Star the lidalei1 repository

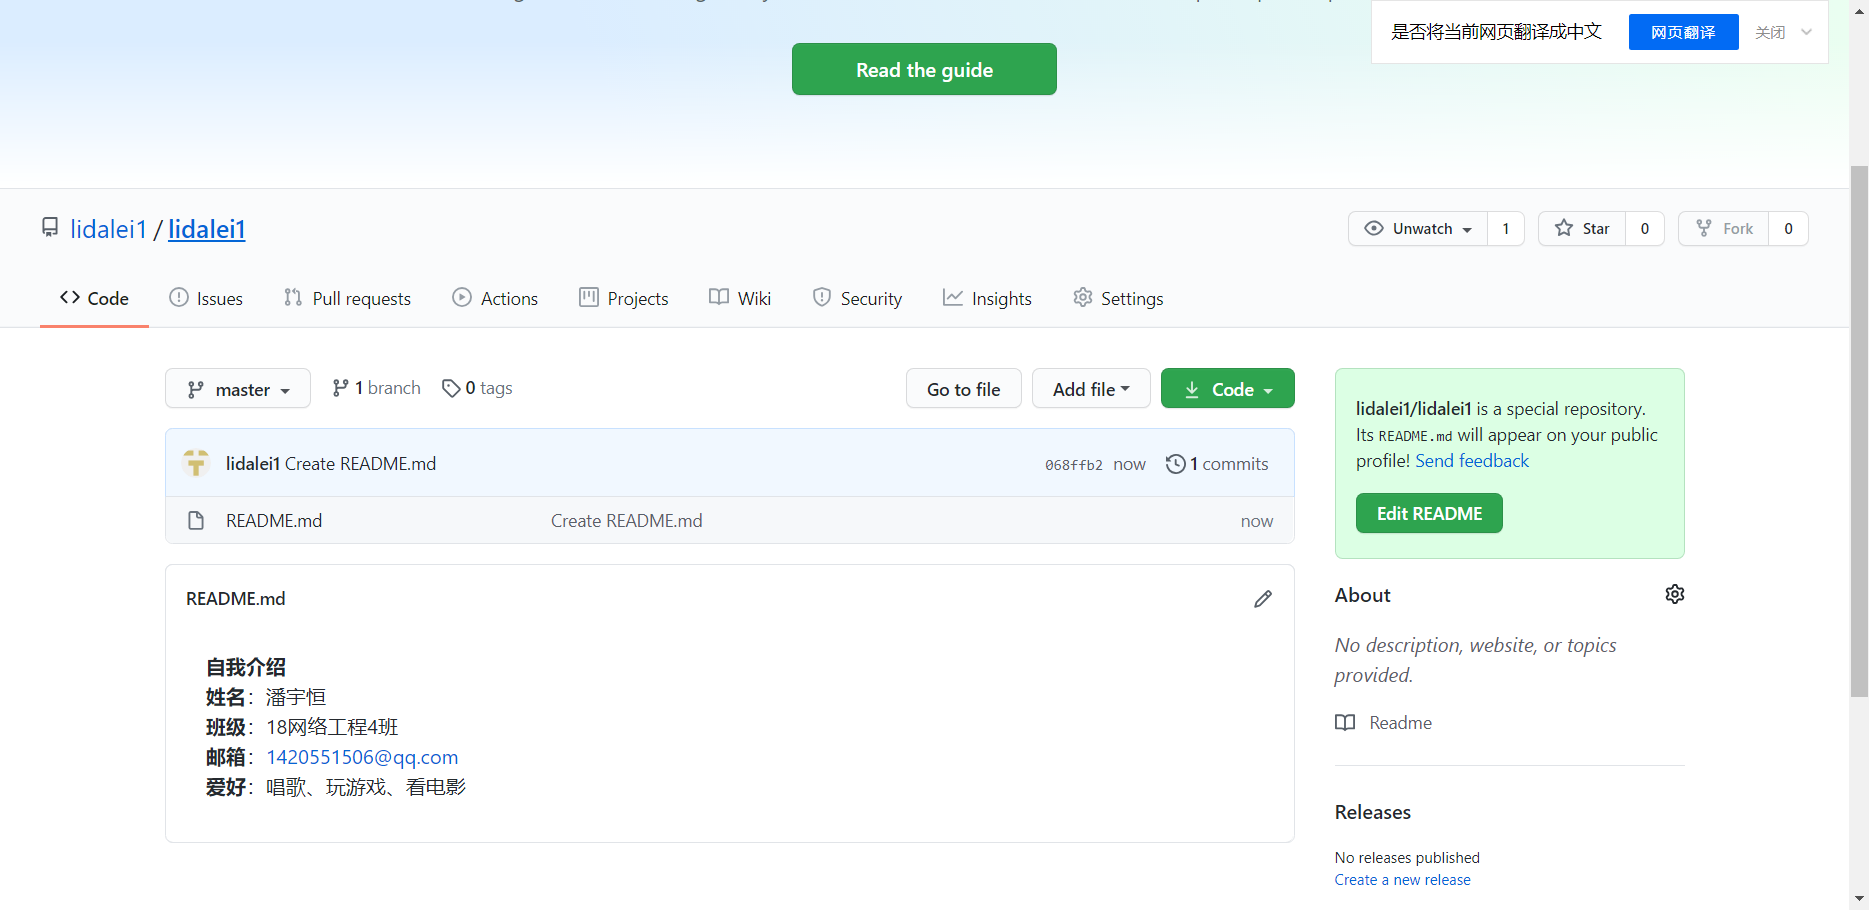coord(1582,228)
